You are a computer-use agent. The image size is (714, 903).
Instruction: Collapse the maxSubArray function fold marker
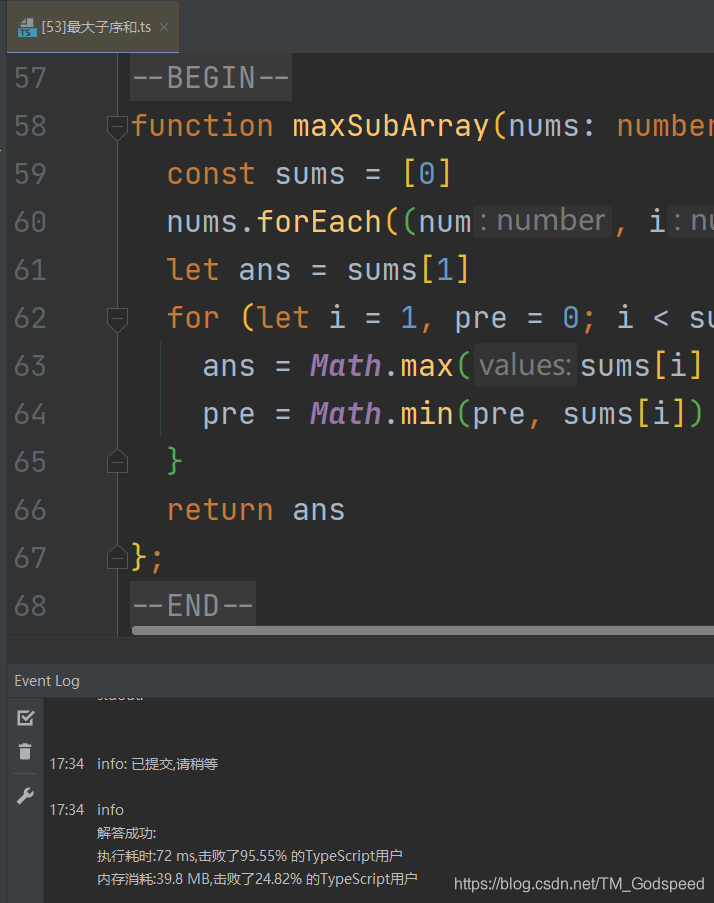117,127
